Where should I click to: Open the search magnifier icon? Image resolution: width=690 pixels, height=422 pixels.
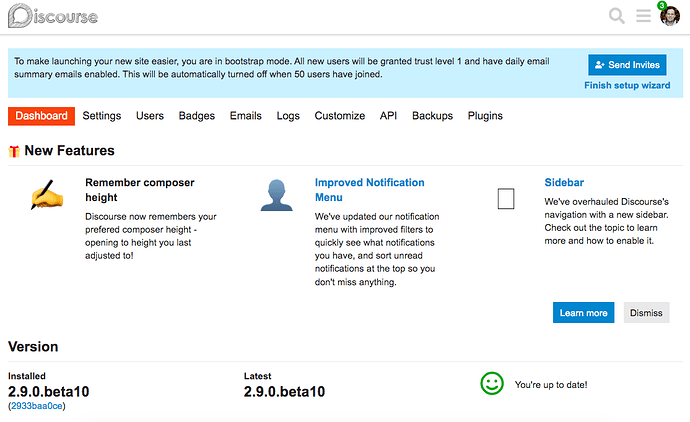pos(617,16)
